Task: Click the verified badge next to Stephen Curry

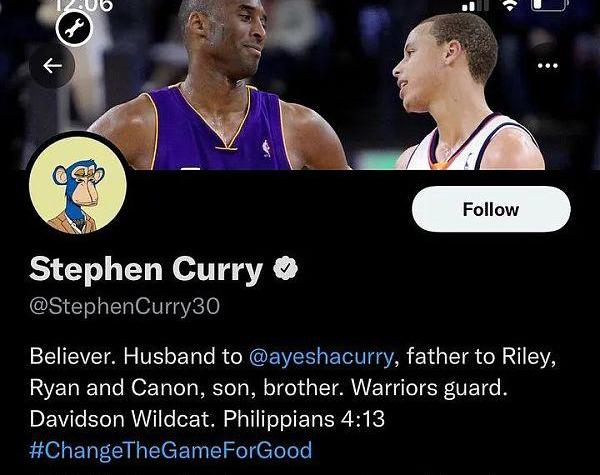Action: pyautogui.click(x=285, y=268)
